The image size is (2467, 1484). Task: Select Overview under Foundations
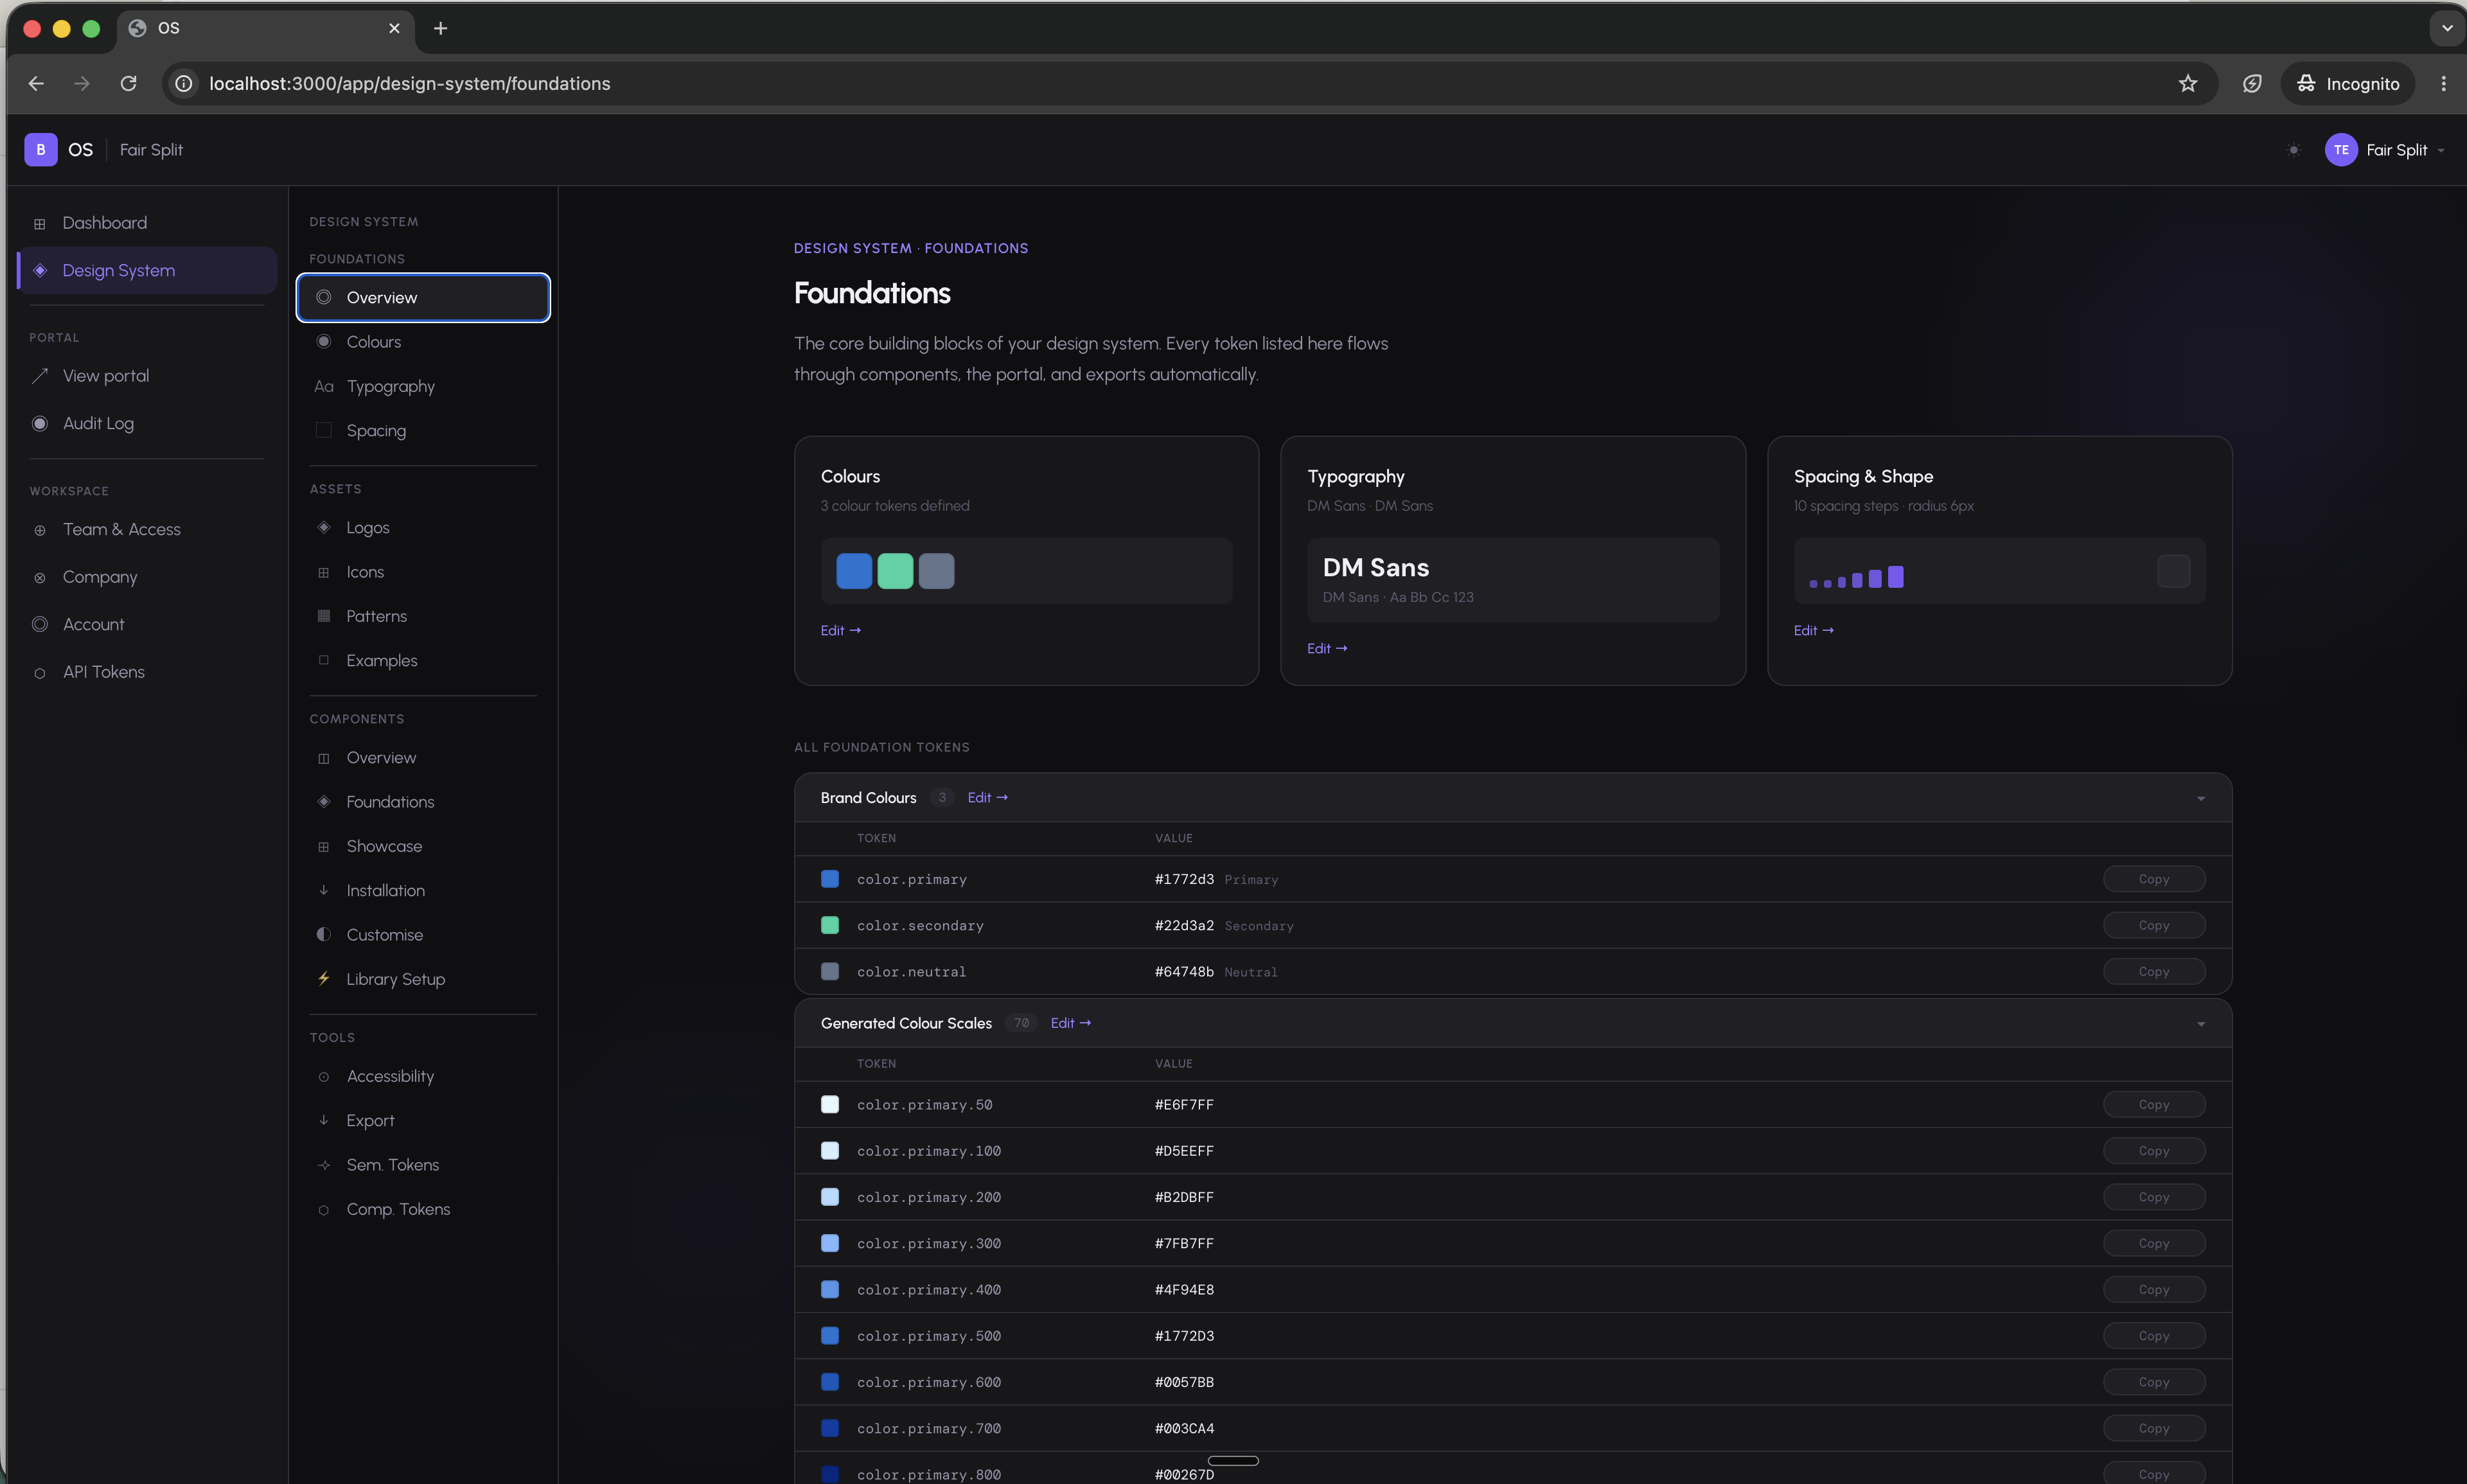[423, 297]
